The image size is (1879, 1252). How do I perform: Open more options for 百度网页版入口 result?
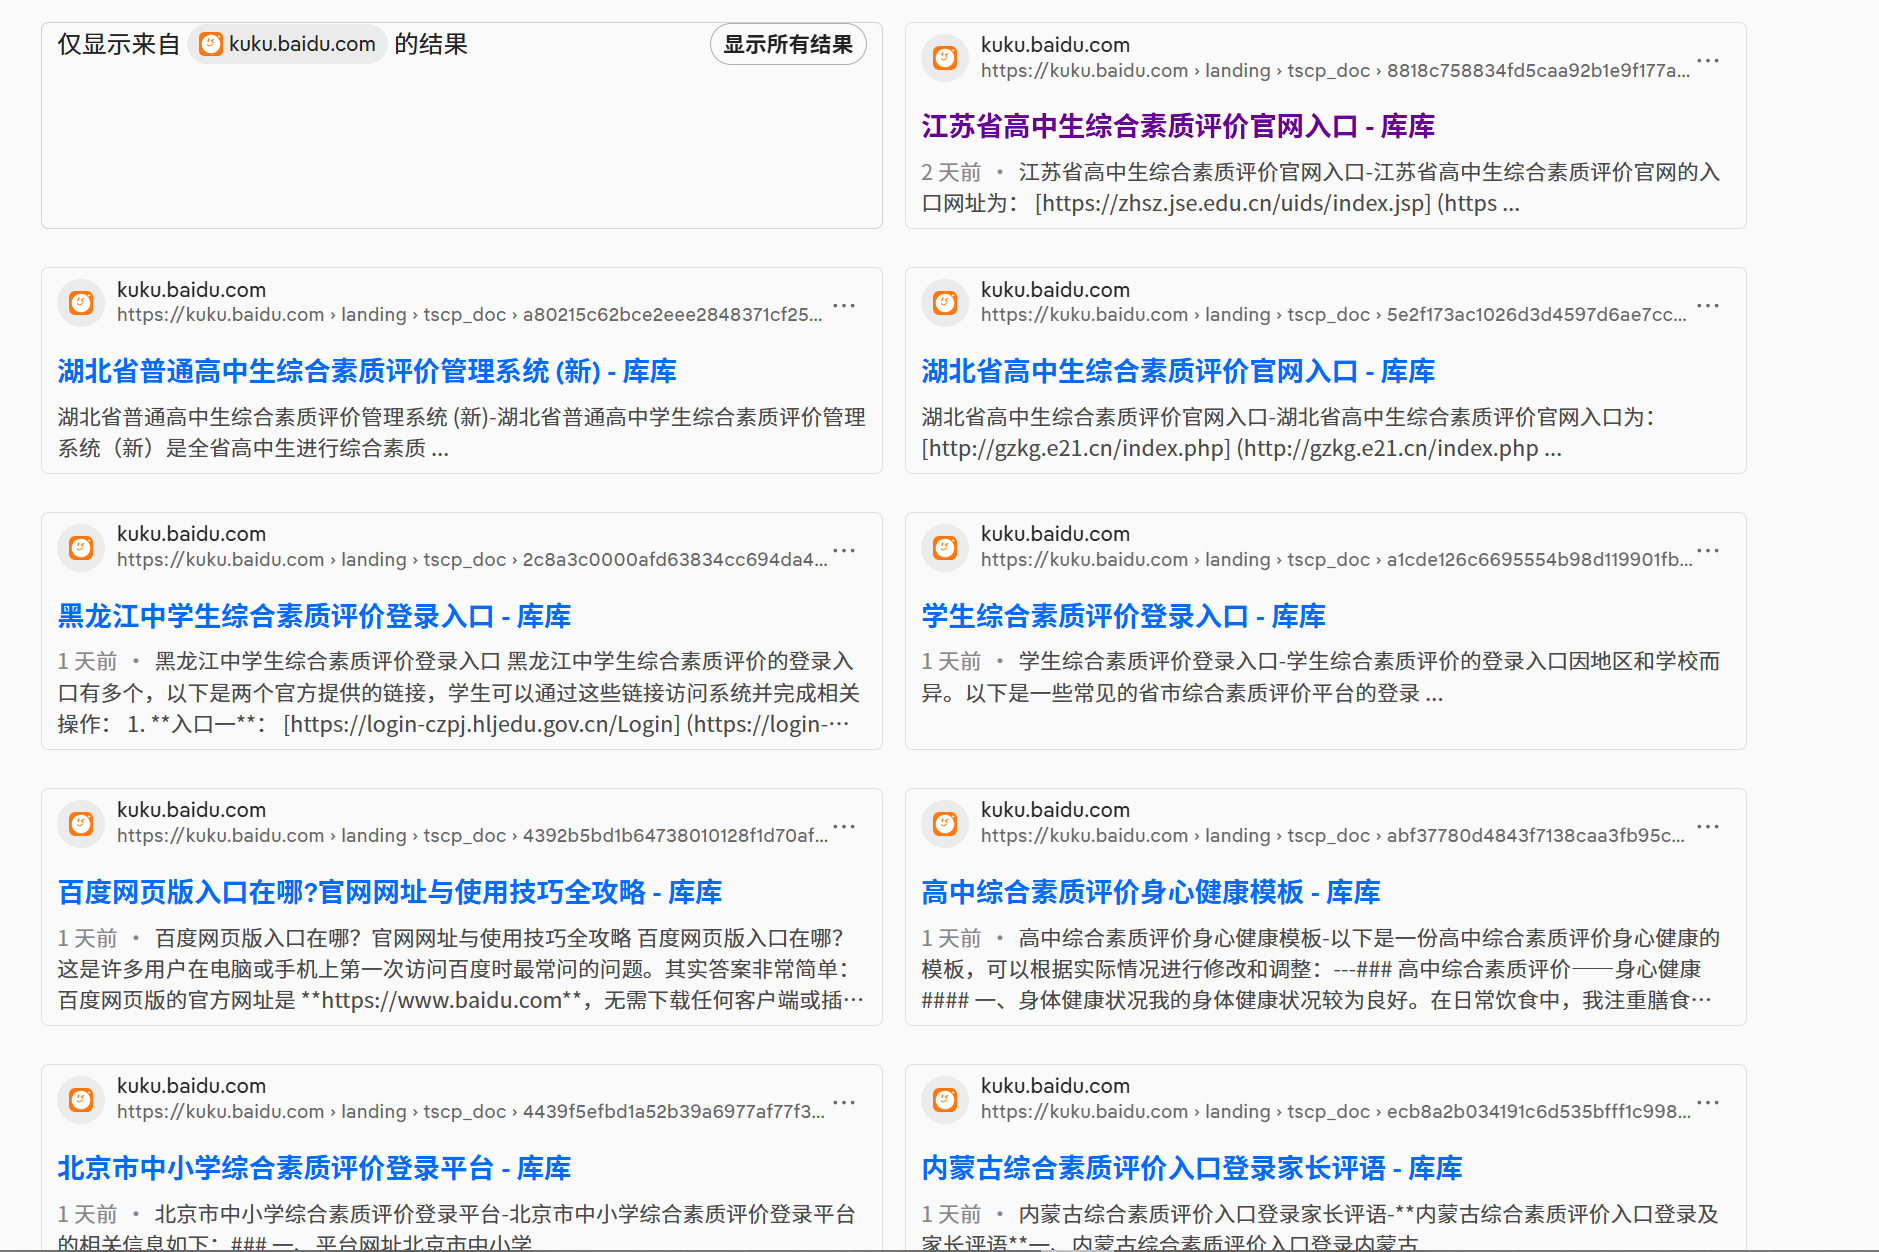(844, 827)
